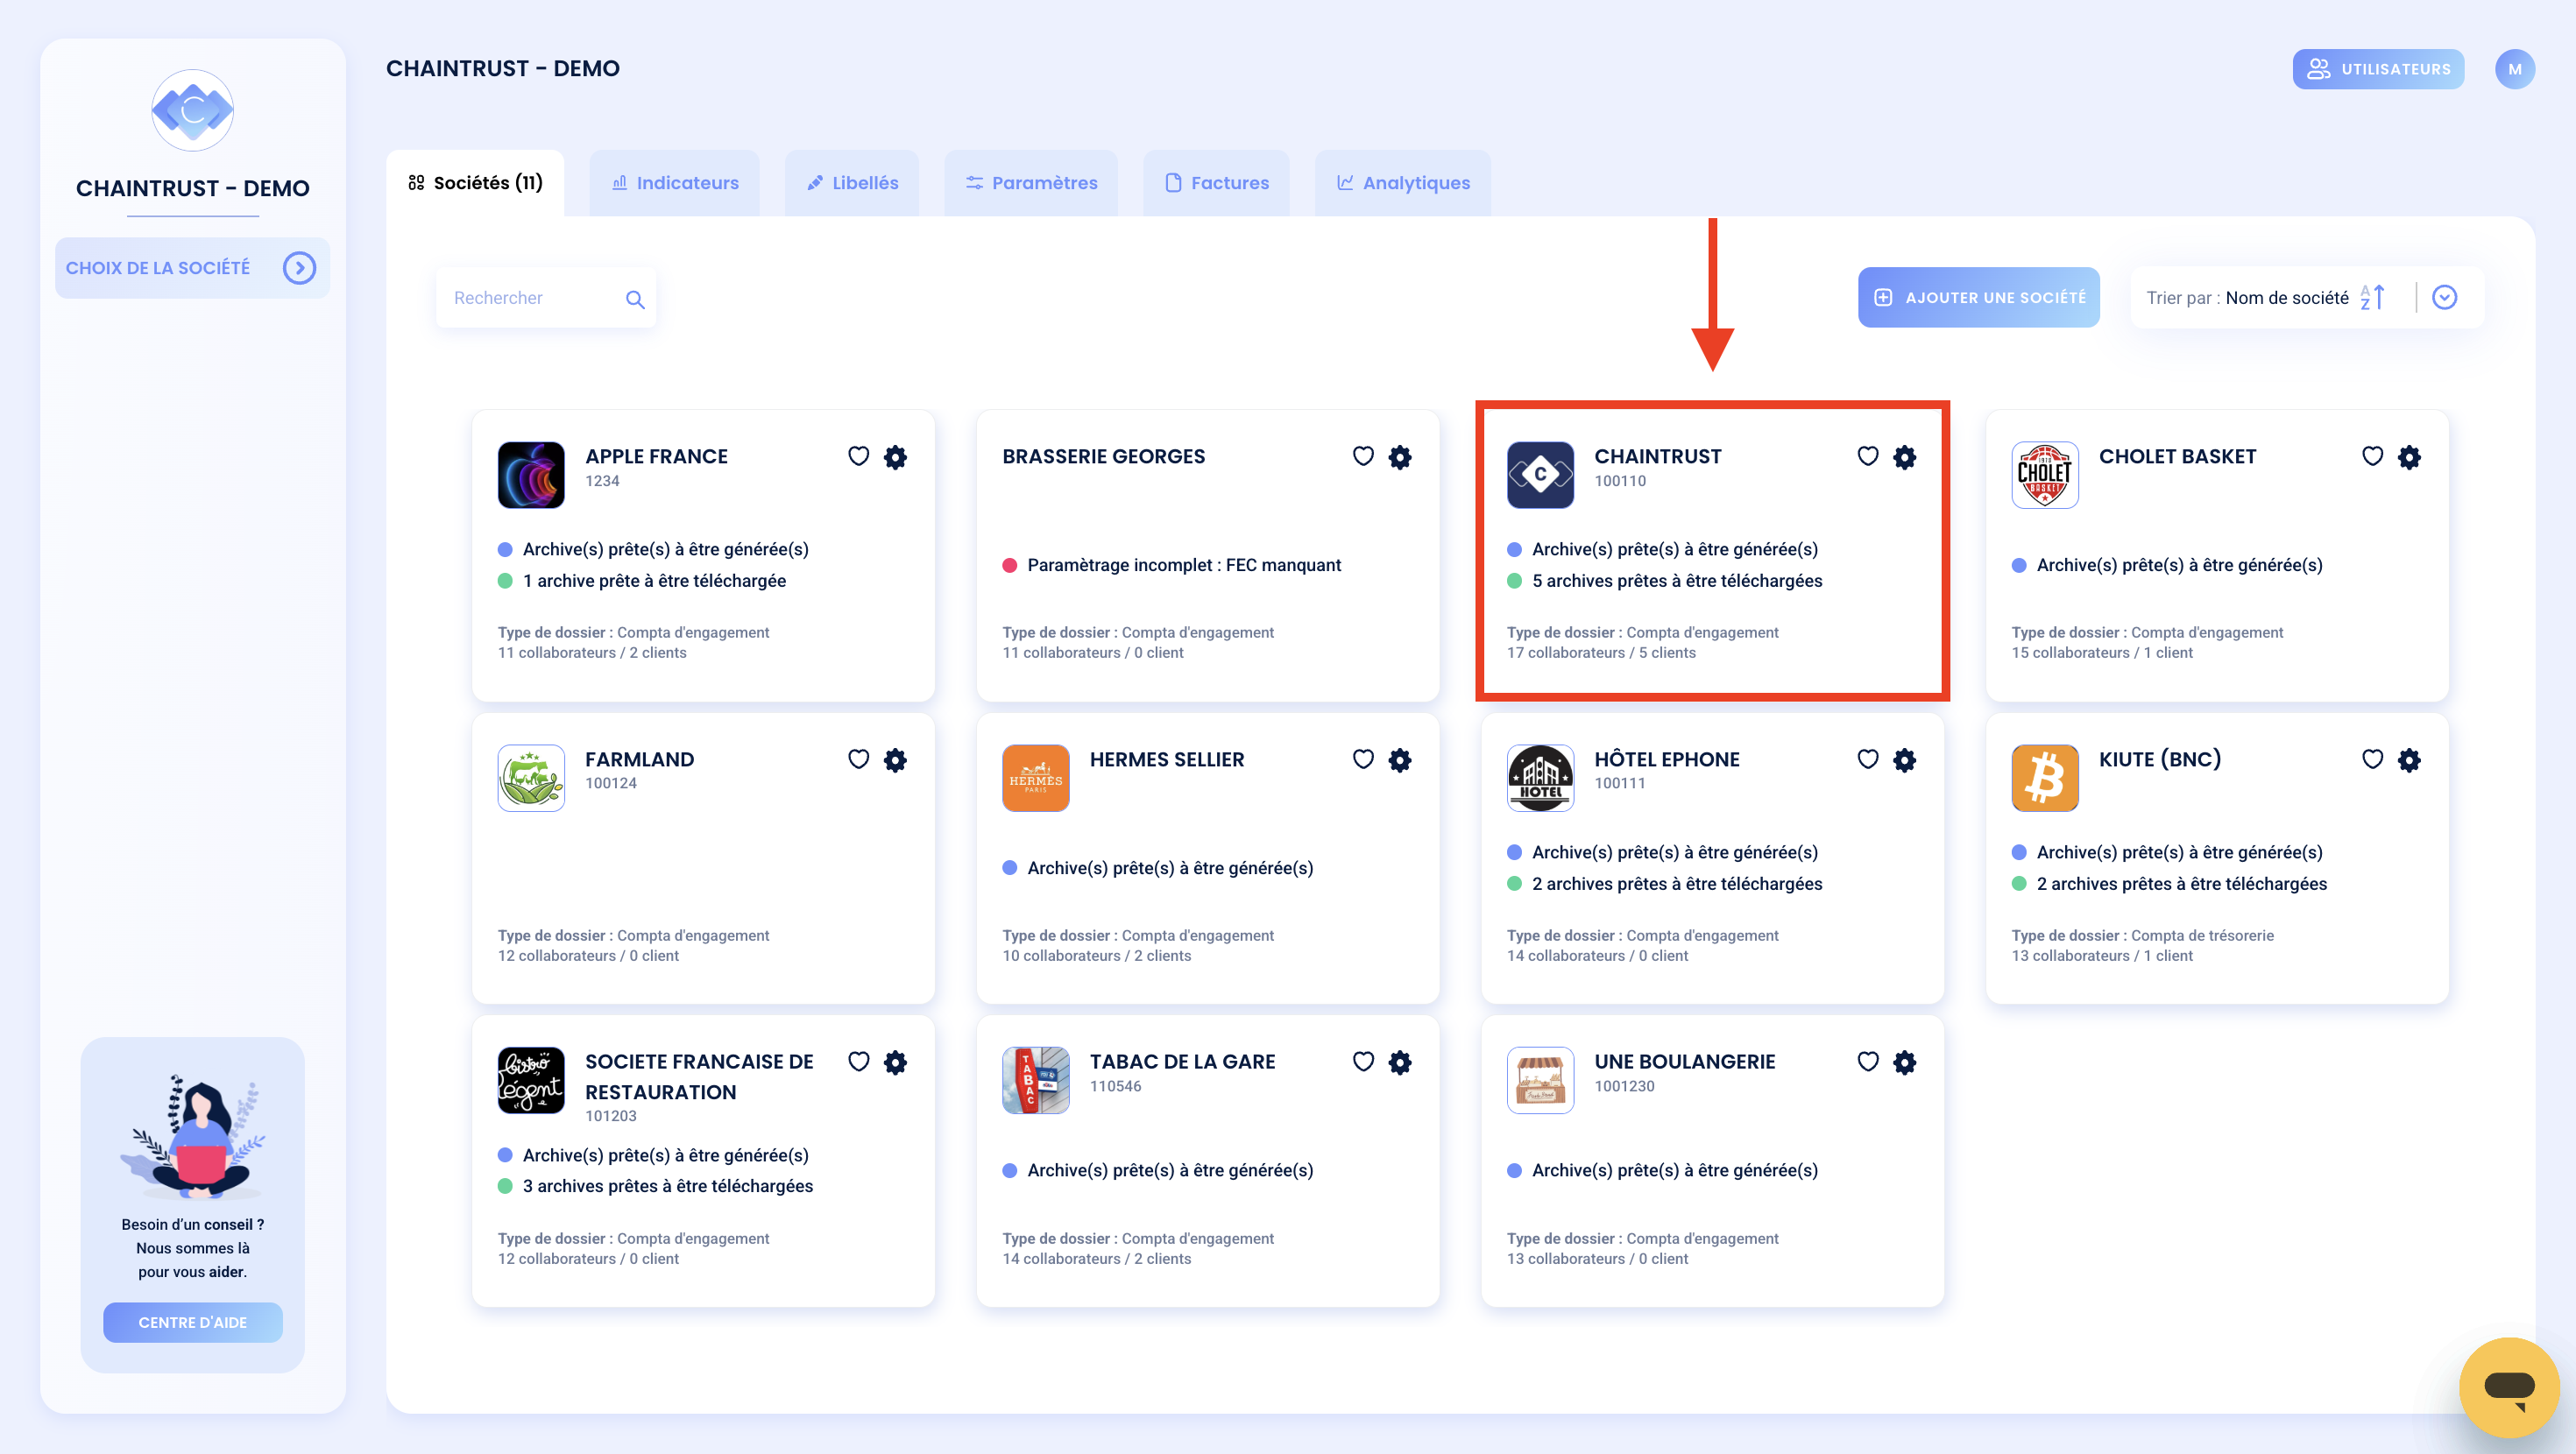The width and height of the screenshot is (2576, 1454).
Task: Open the BRASSERIE GEORGES company name
Action: tap(1103, 456)
